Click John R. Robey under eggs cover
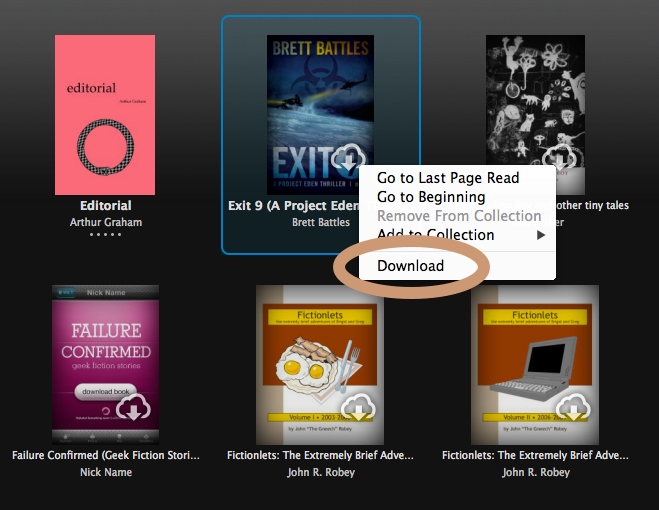Image resolution: width=659 pixels, height=510 pixels. click(321, 472)
